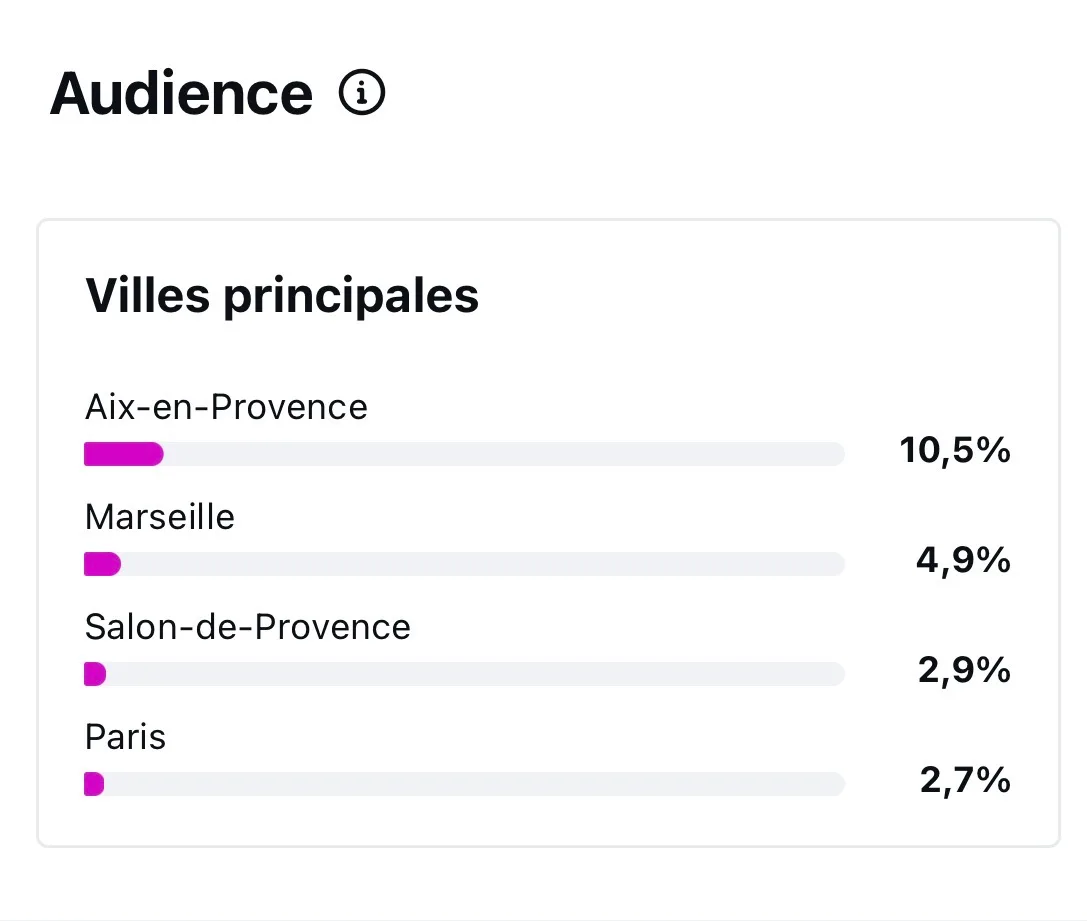This screenshot has height=921, width=1087.
Task: Click the 4,9% value beside Marseille
Action: point(962,561)
